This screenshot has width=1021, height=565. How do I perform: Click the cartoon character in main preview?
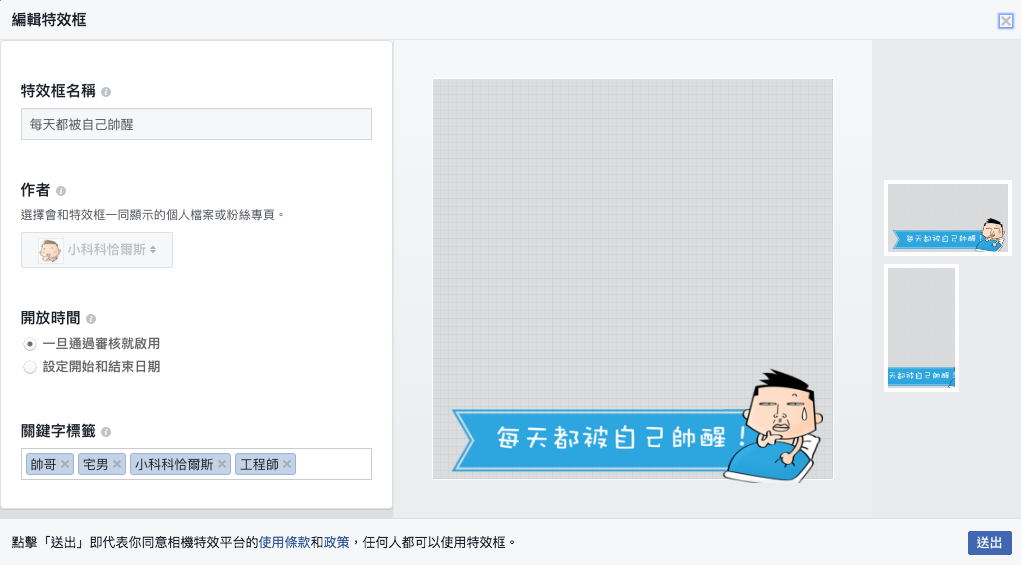(775, 426)
